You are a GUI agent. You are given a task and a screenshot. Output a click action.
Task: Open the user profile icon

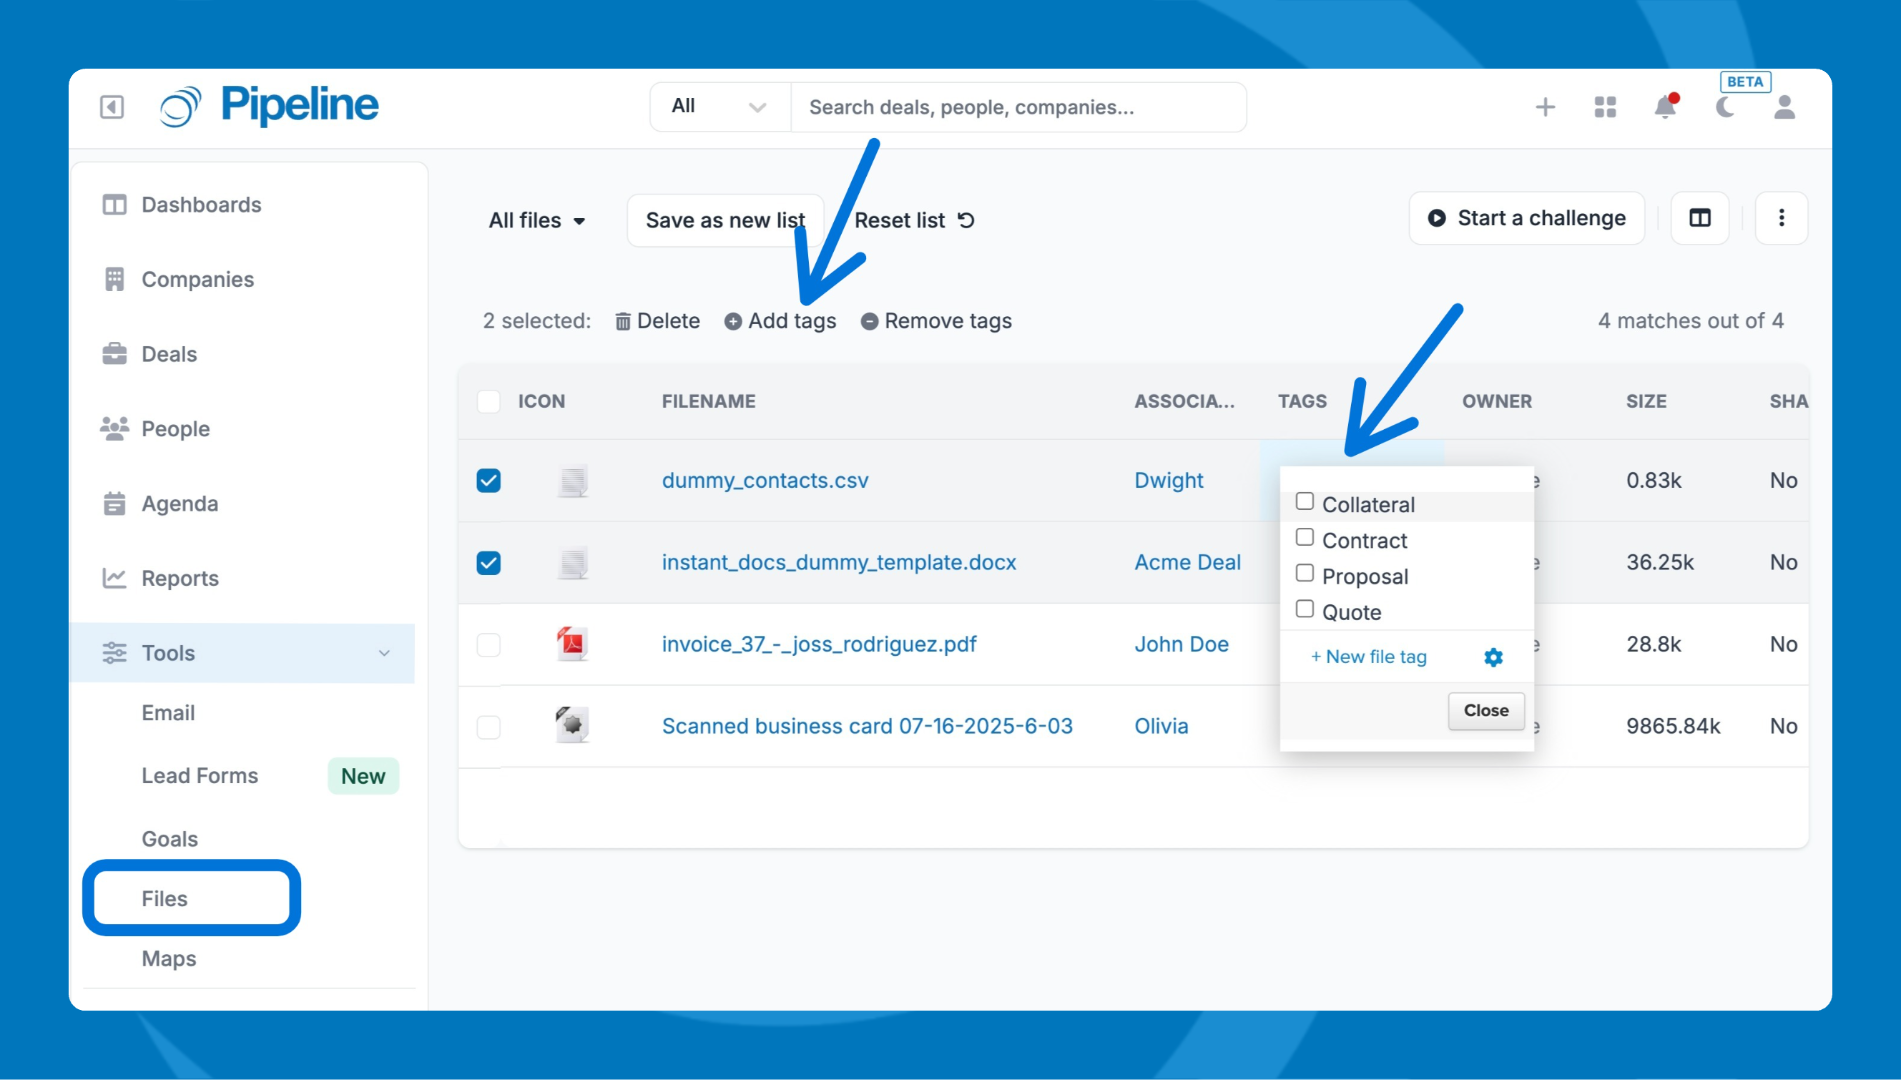point(1784,107)
